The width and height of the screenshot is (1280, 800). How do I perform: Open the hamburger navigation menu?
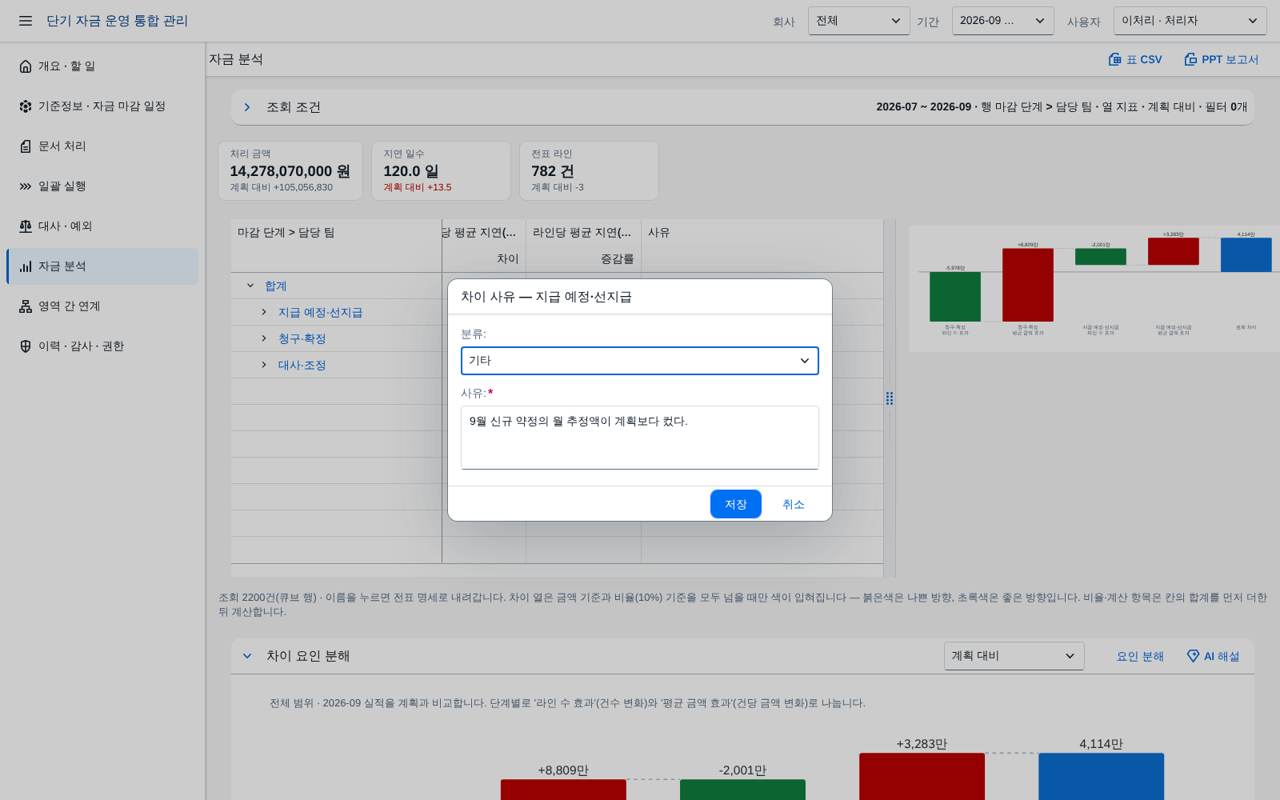click(x=26, y=21)
